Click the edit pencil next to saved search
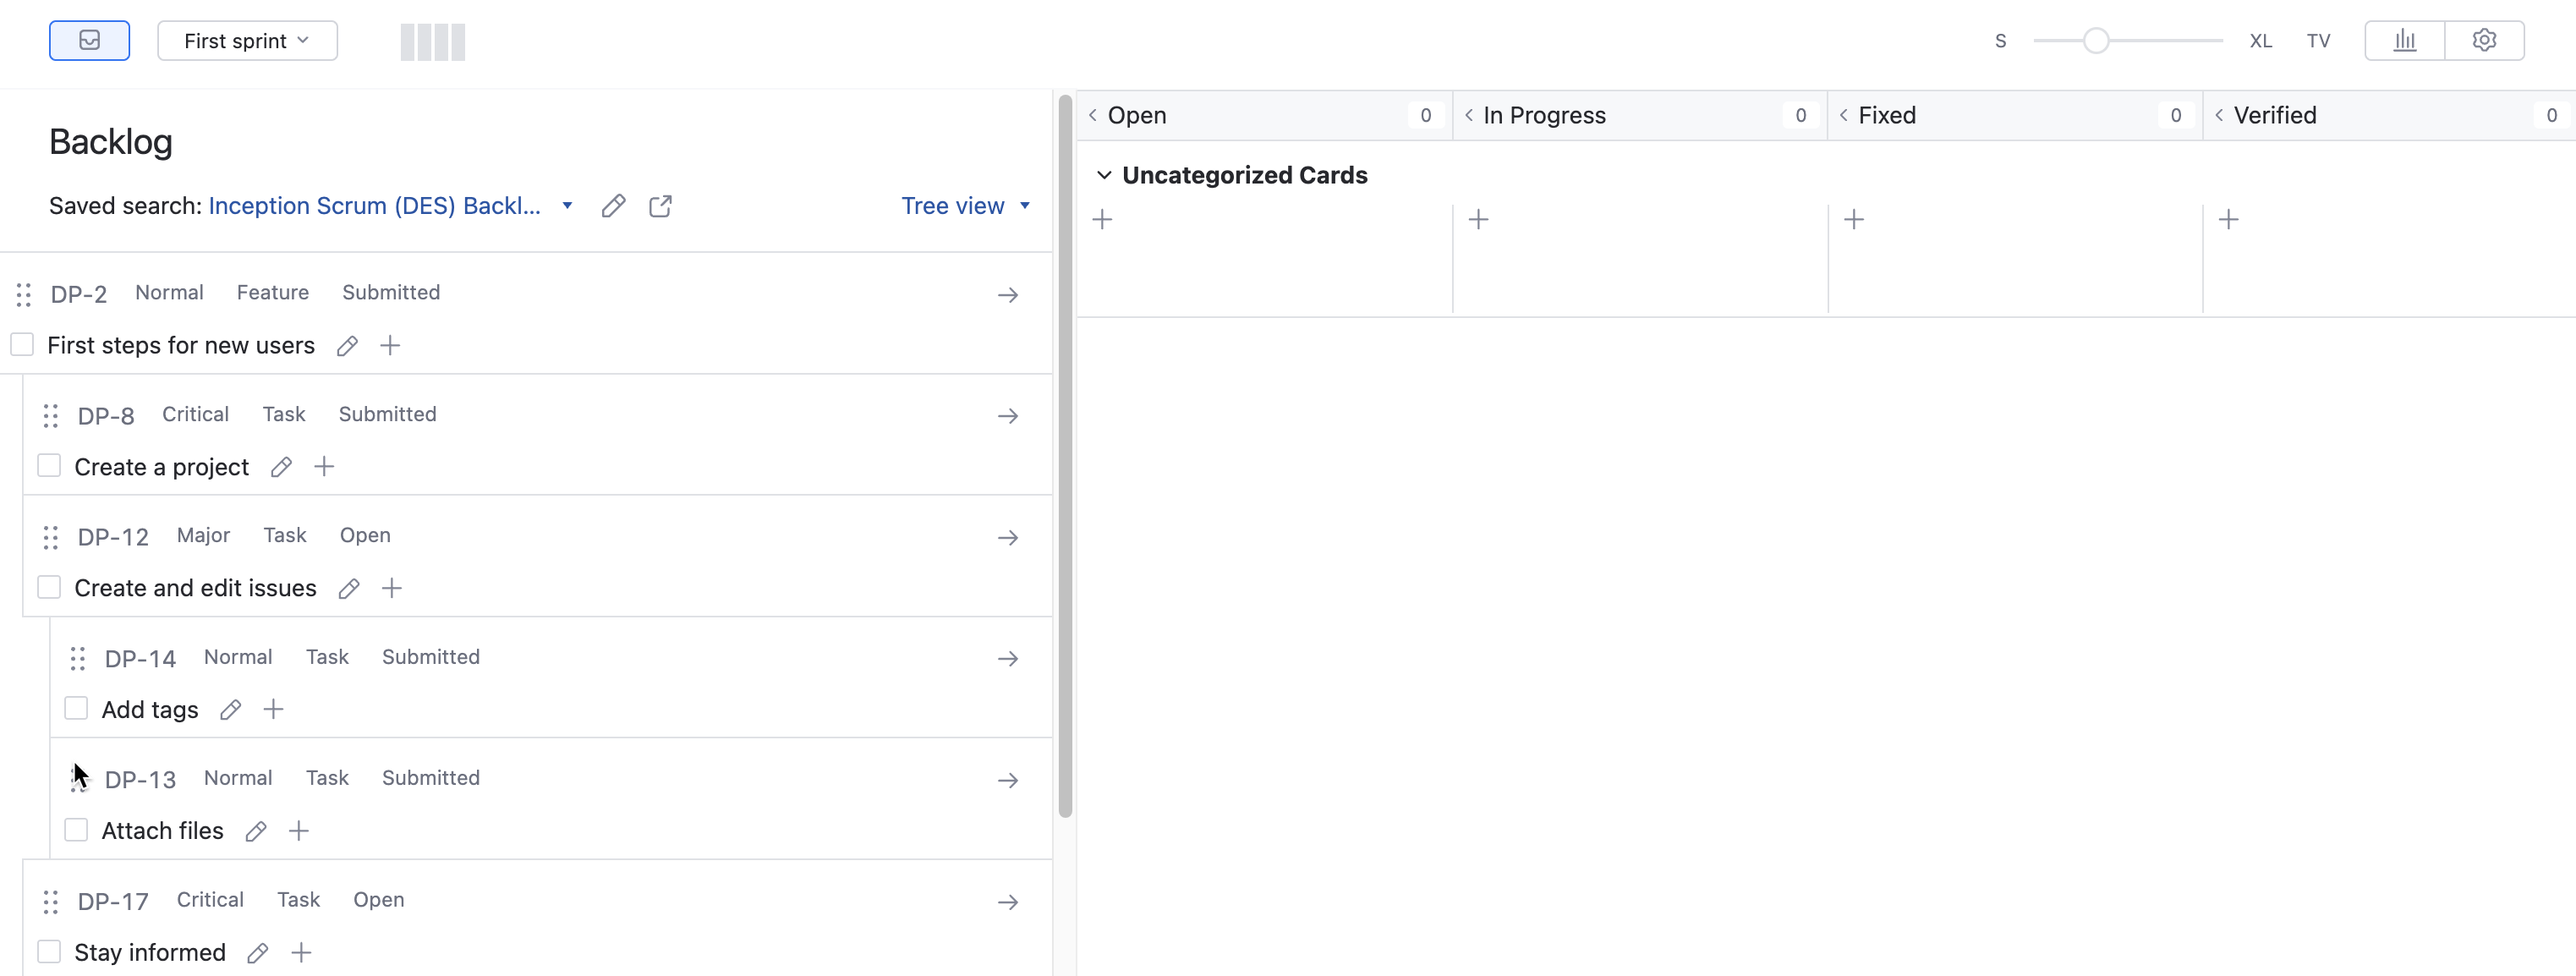This screenshot has height=976, width=2576. click(x=613, y=206)
